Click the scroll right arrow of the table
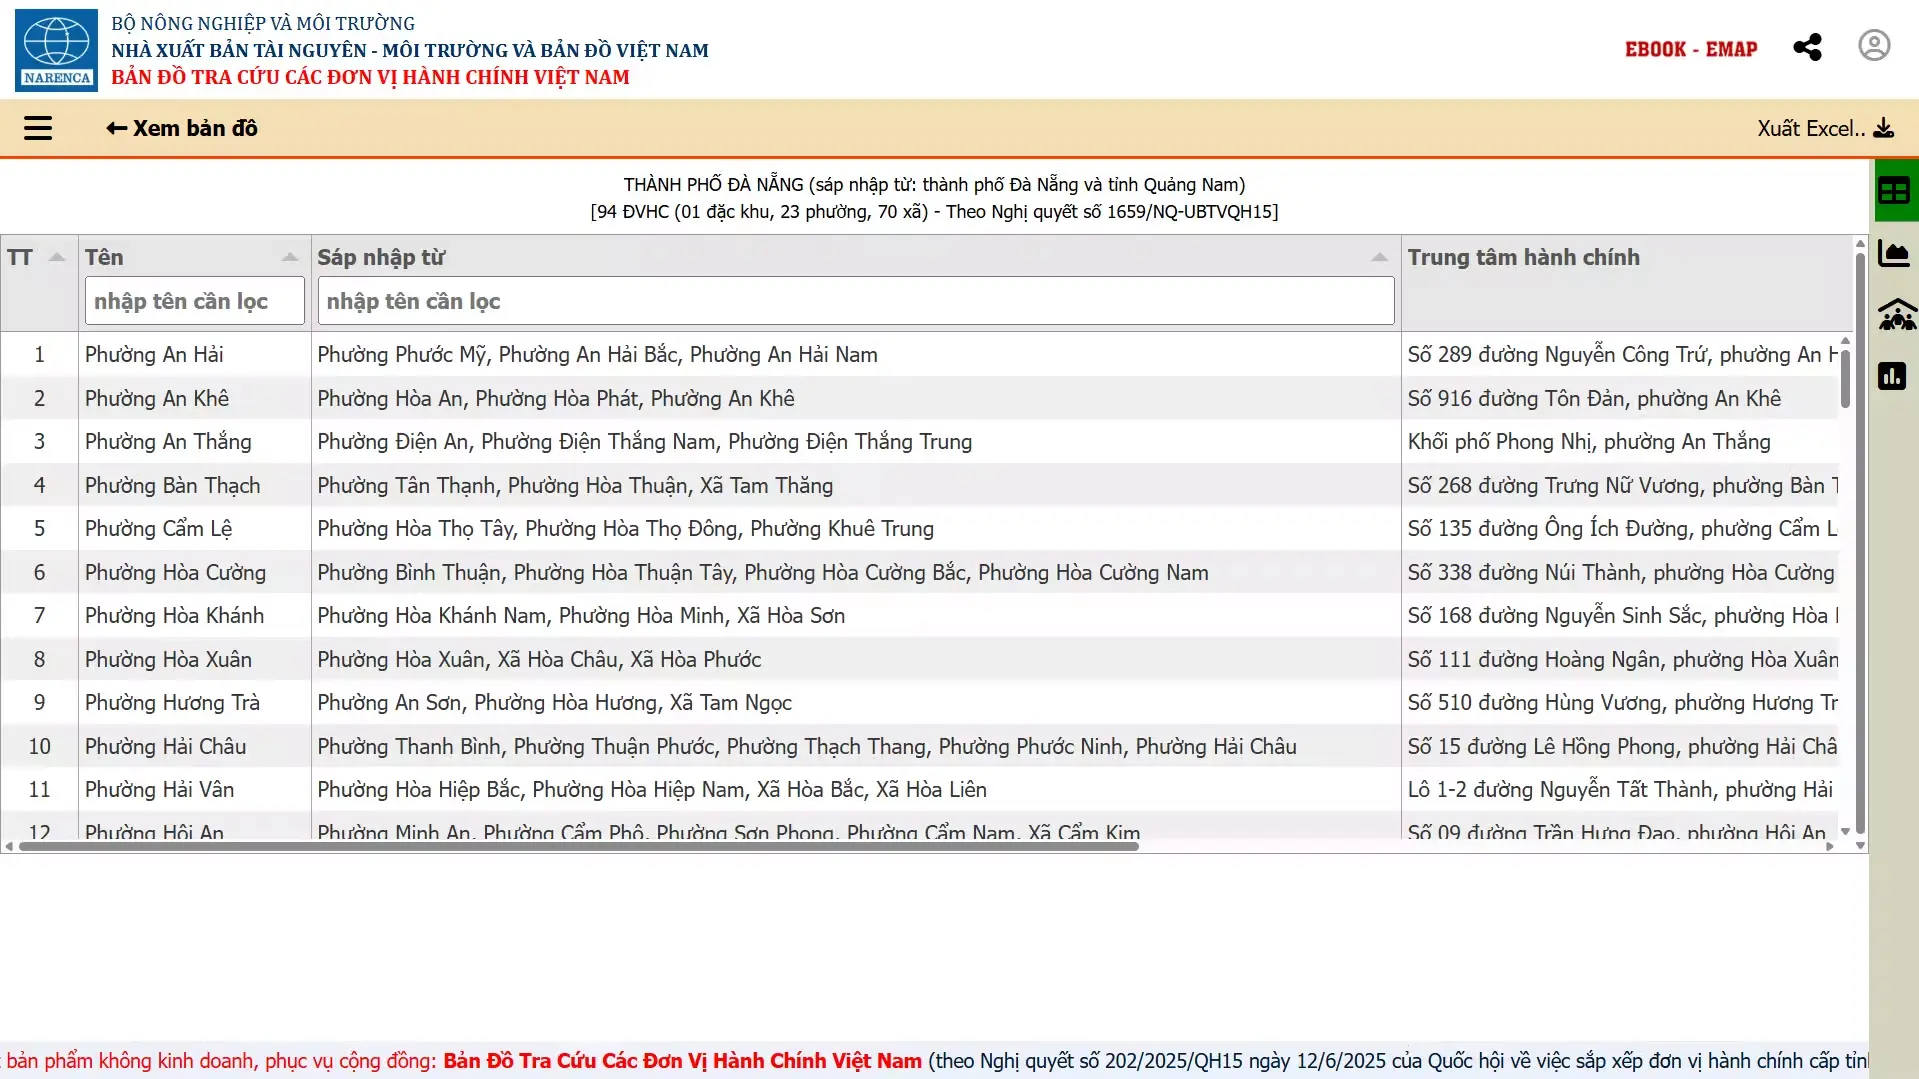 pos(1830,846)
